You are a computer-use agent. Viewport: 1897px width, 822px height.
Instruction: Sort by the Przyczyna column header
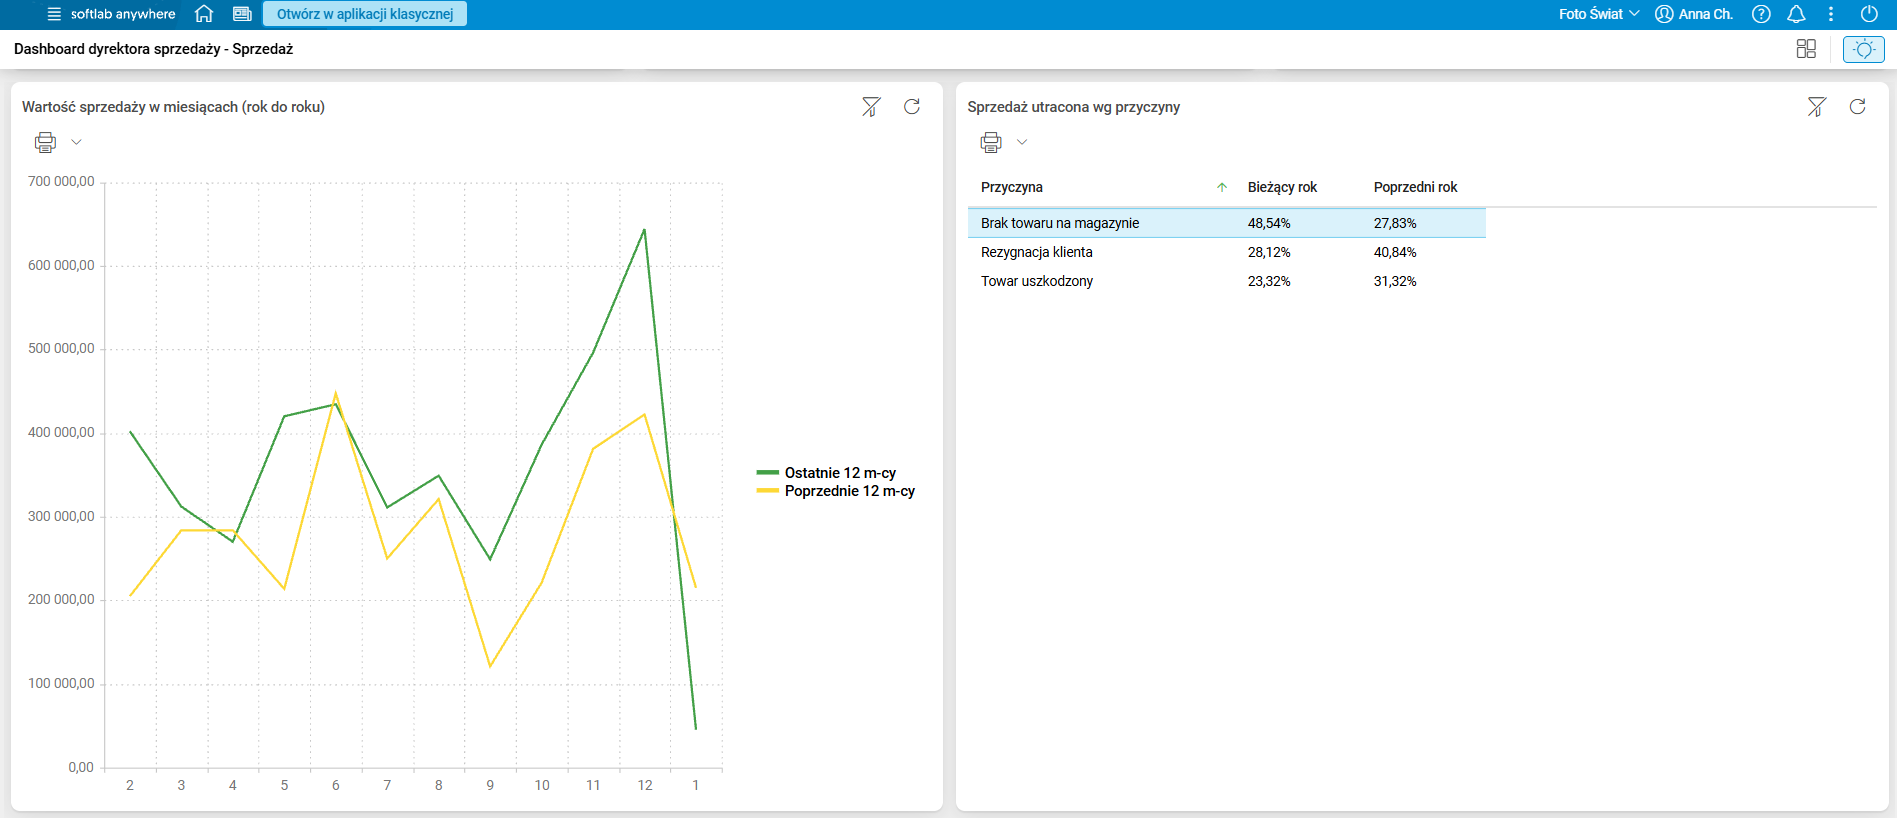1012,187
